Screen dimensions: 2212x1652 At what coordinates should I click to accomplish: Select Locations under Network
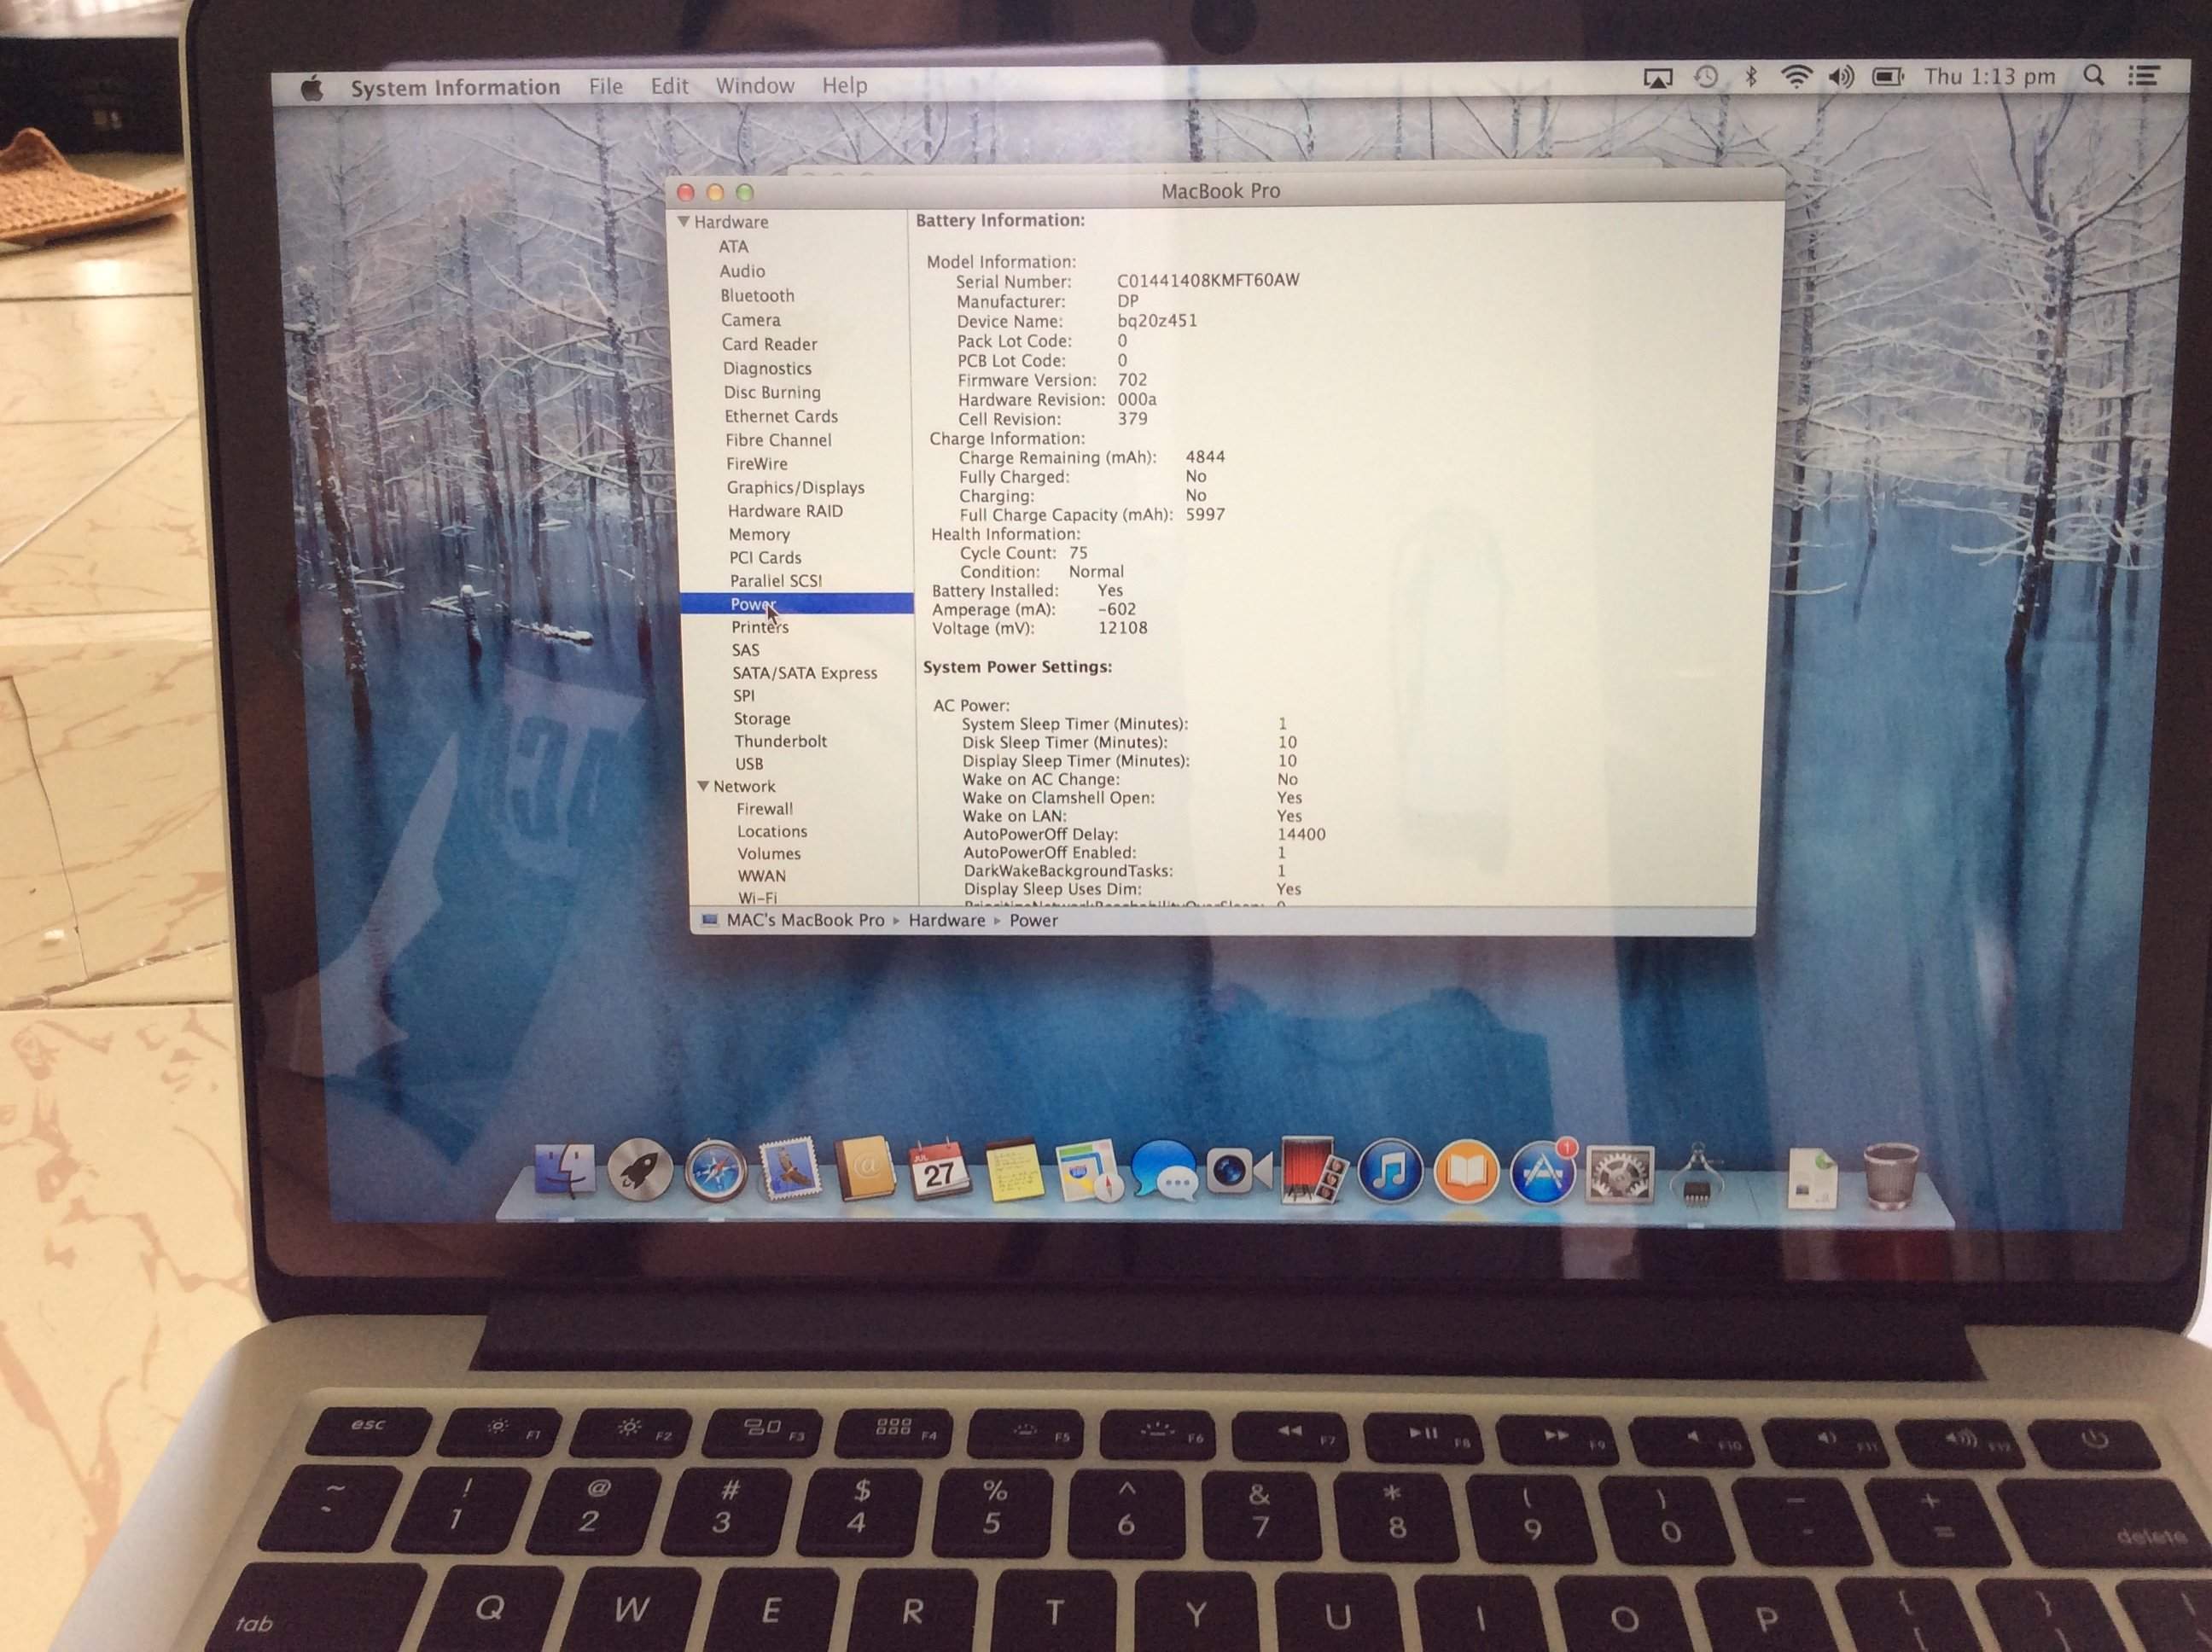pyautogui.click(x=772, y=831)
